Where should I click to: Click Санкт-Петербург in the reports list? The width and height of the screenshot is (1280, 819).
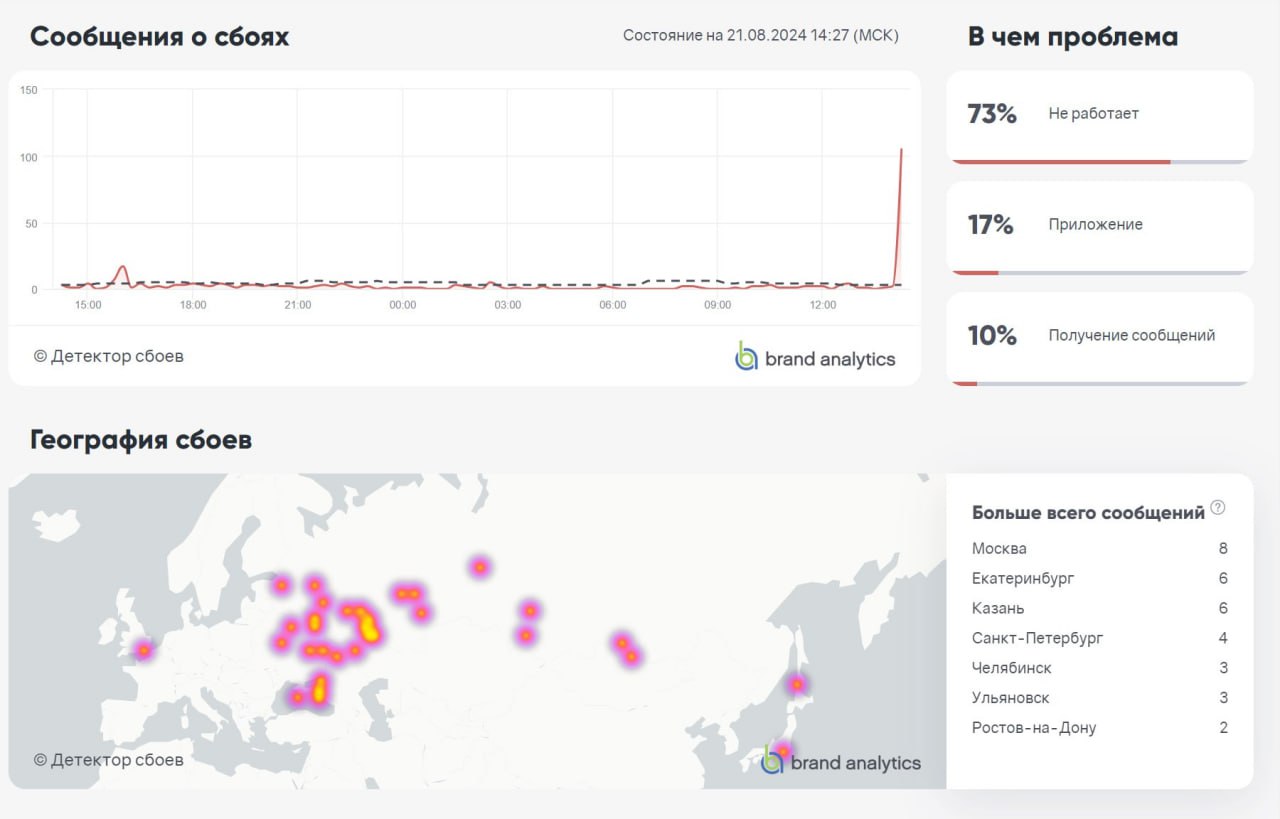tap(1037, 638)
